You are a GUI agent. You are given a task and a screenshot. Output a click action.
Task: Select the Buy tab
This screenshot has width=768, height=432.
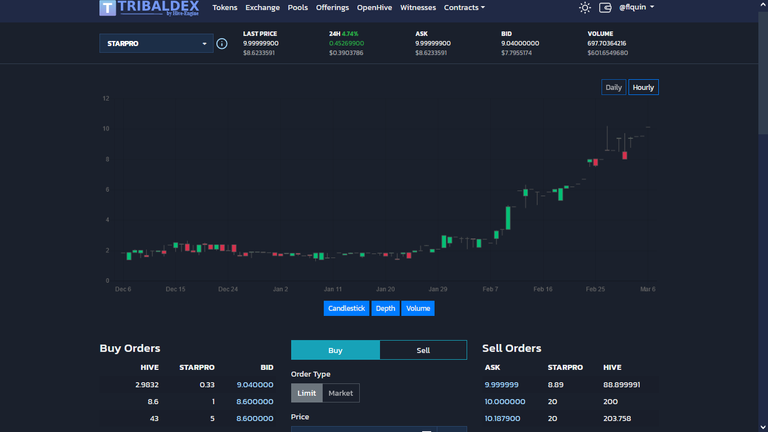[x=335, y=350]
